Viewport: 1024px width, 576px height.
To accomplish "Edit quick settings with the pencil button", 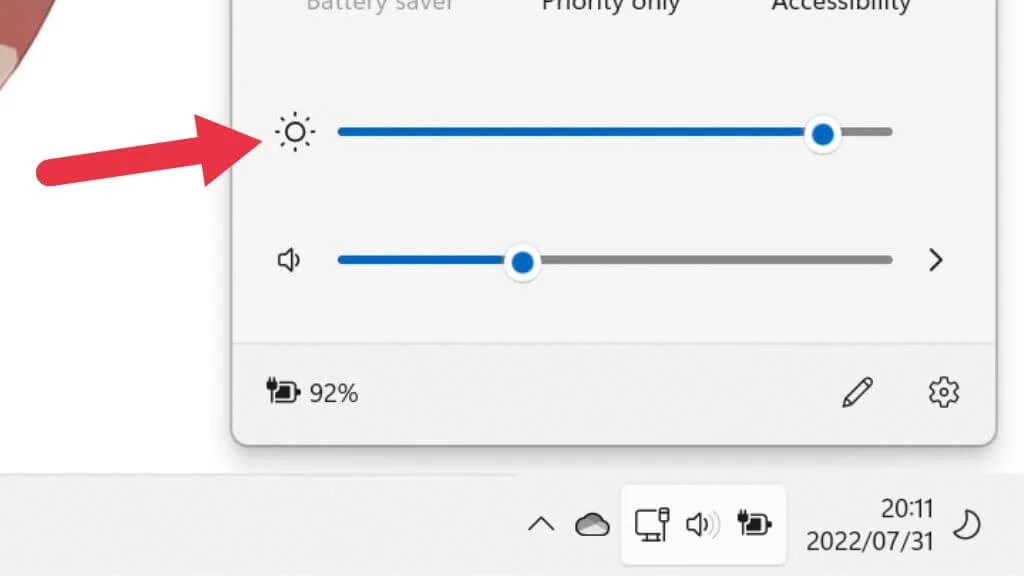I will (858, 393).
